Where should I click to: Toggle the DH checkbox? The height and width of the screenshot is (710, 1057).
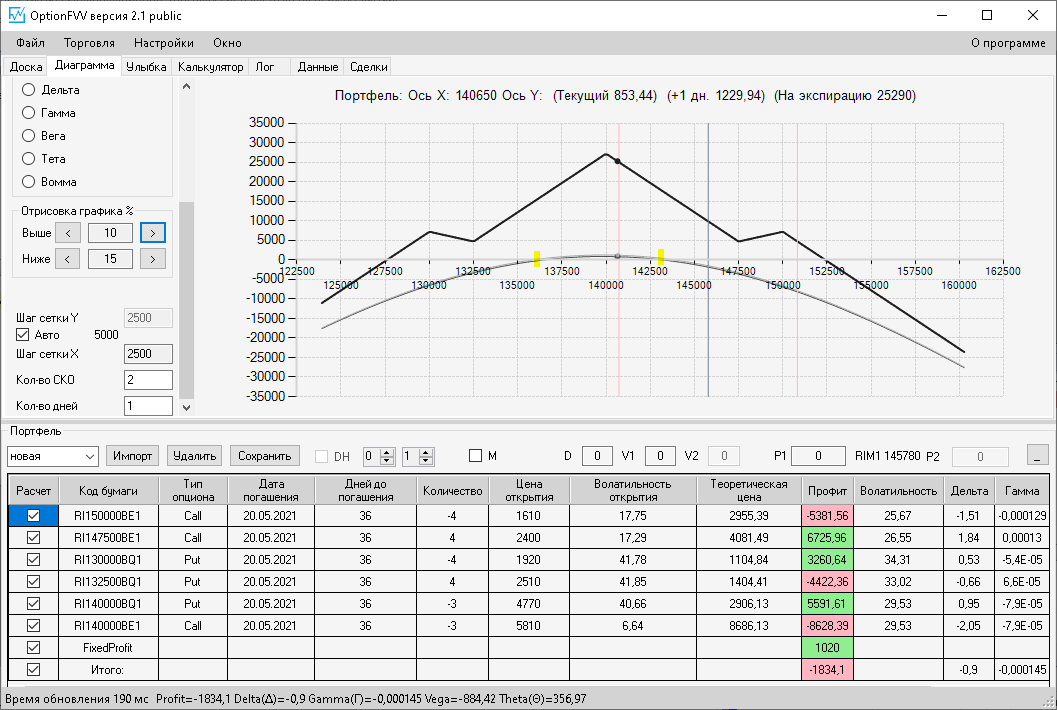[x=322, y=456]
